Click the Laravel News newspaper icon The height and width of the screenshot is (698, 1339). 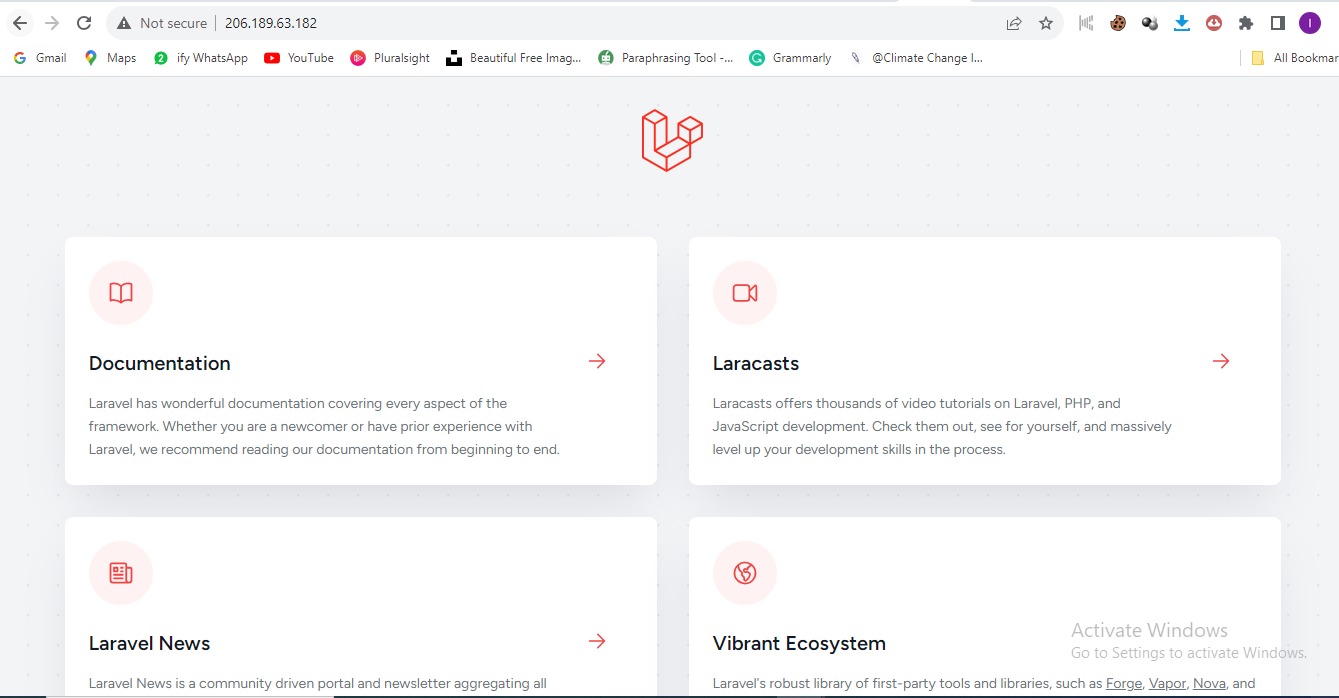click(120, 572)
